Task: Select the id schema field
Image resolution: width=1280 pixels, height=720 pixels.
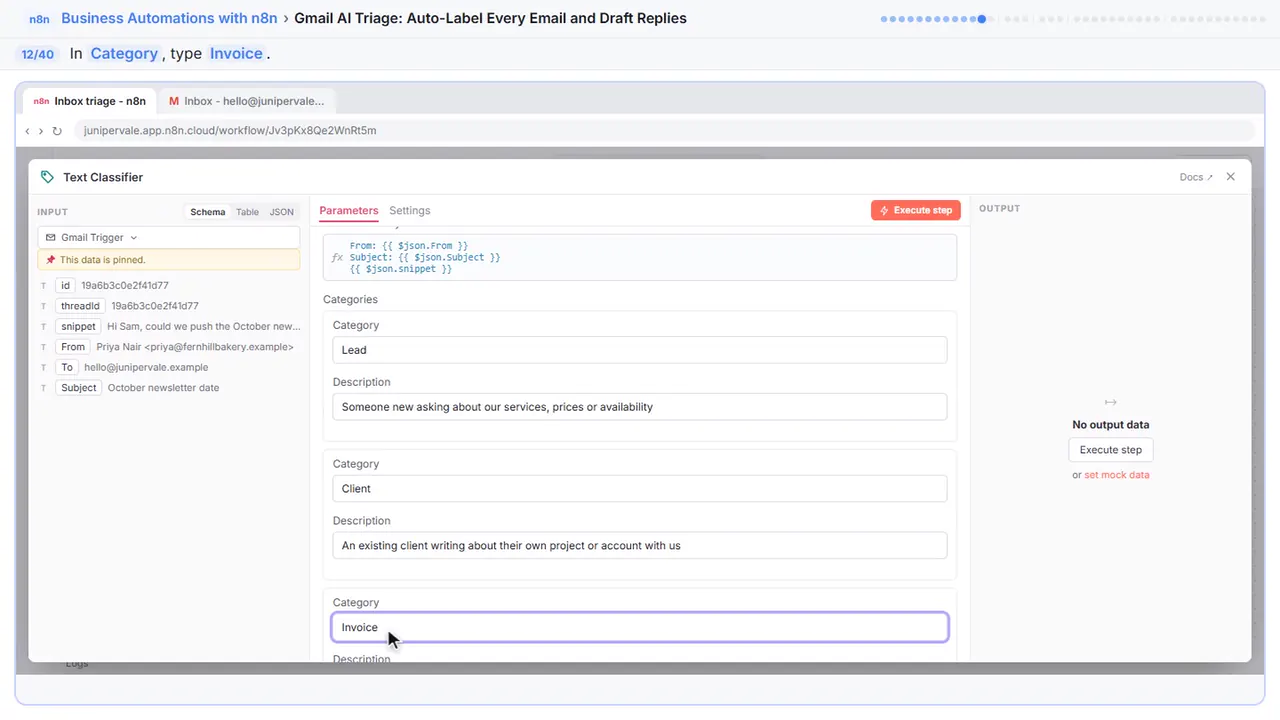Action: click(66, 286)
